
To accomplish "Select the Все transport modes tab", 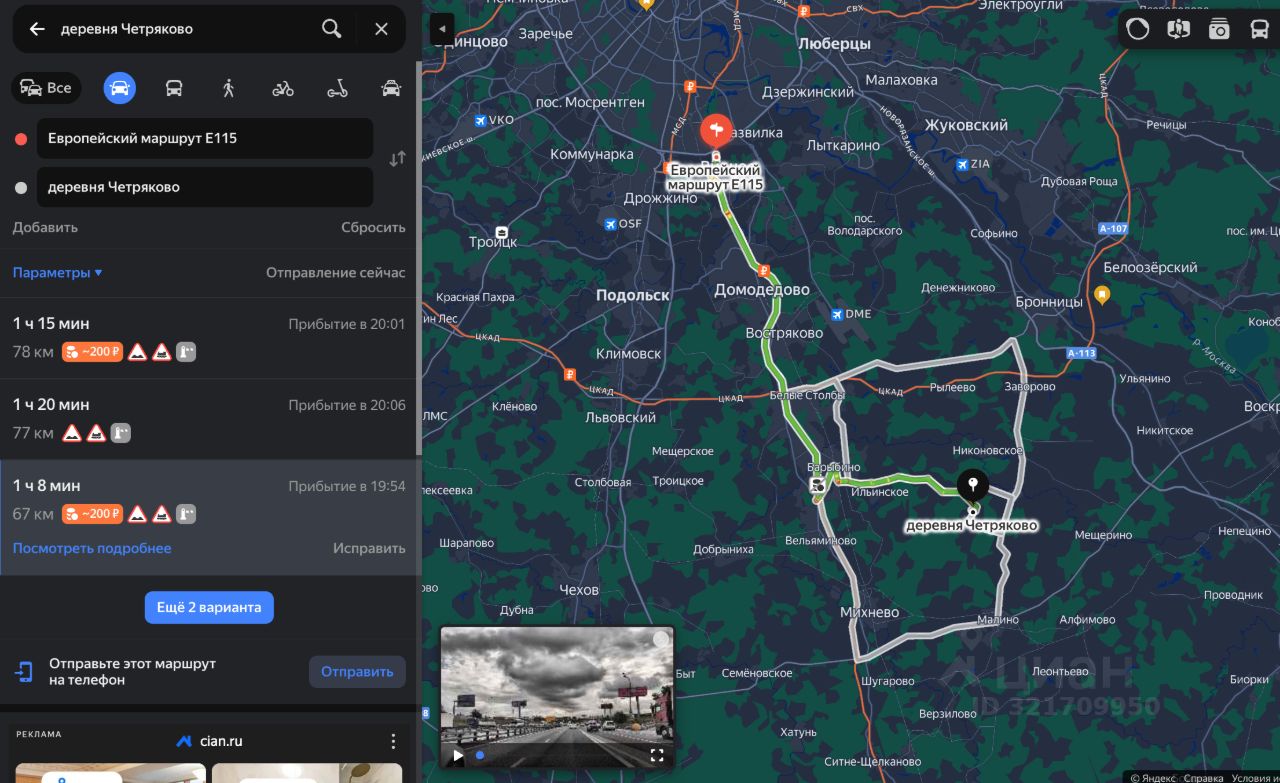I will (x=46, y=88).
